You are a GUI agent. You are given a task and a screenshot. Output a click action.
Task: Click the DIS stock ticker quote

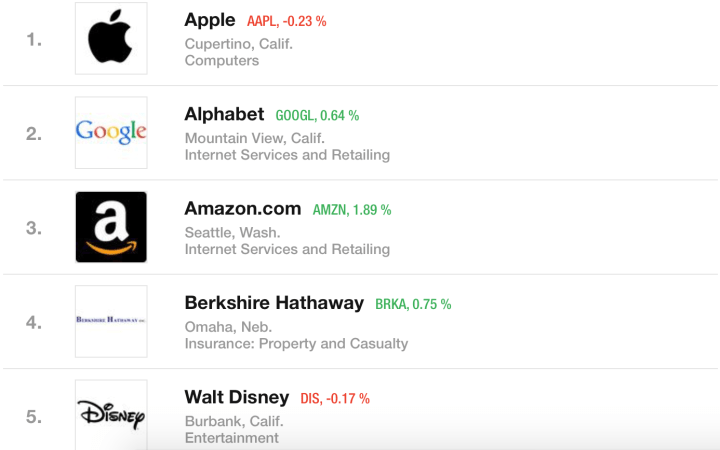[335, 399]
